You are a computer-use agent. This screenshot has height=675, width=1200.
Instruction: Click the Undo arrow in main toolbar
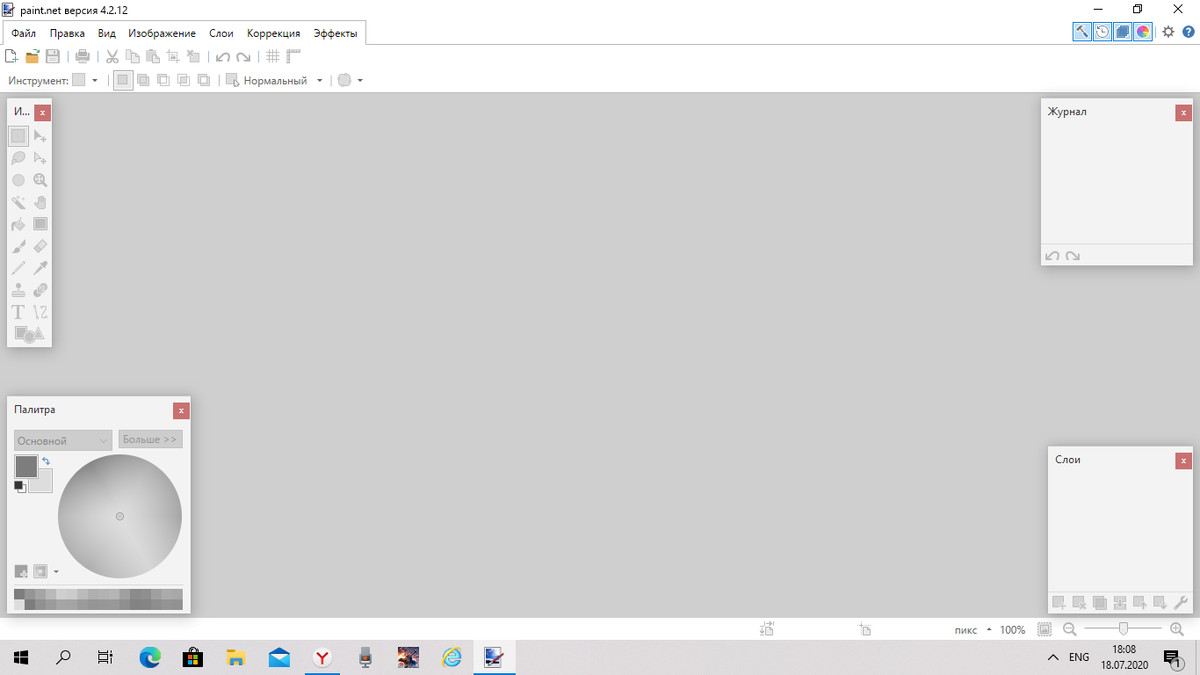pyautogui.click(x=222, y=57)
